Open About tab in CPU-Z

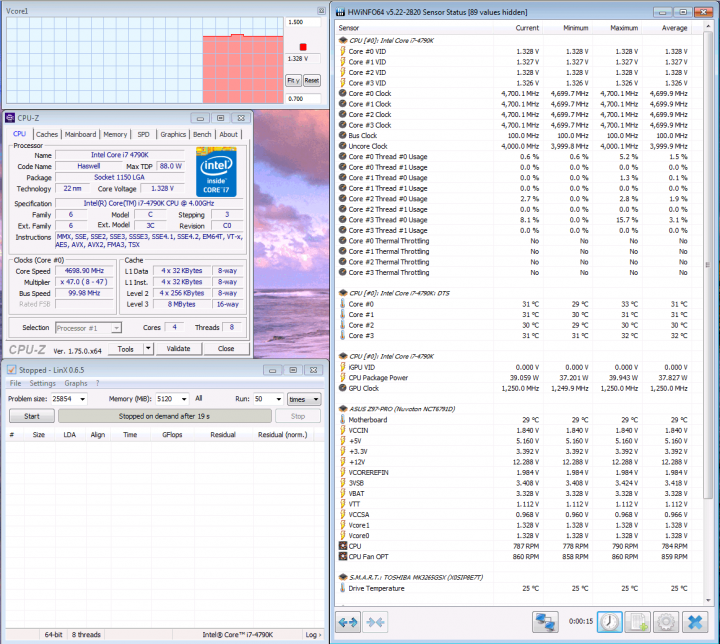click(x=228, y=134)
